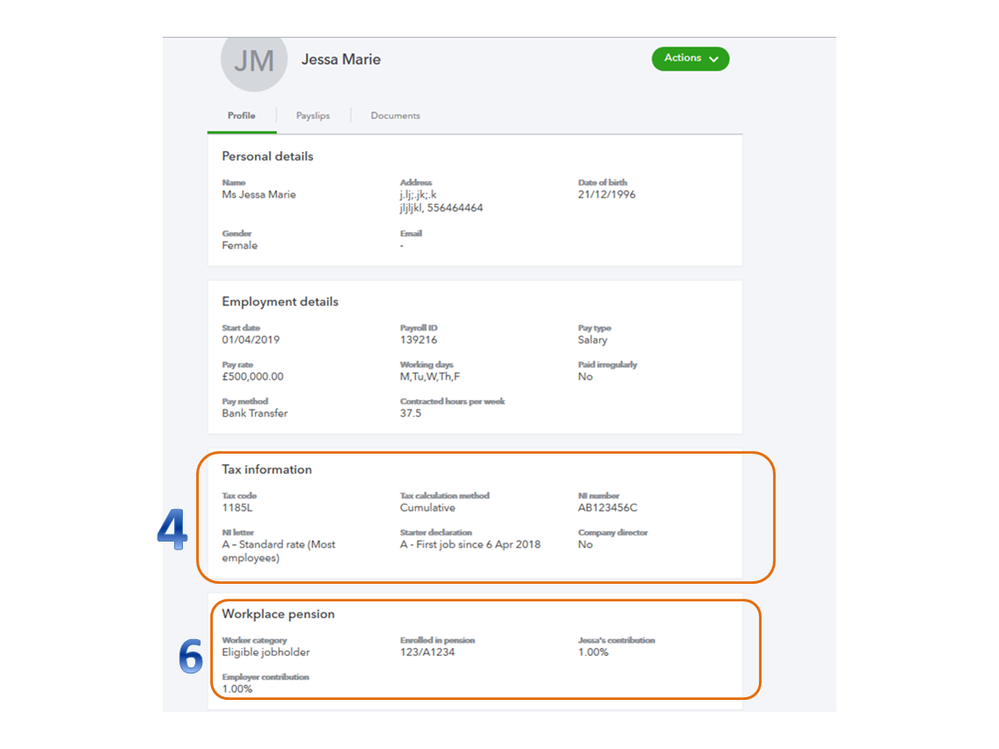Click the Actions chevron arrow
This screenshot has height=749, width=999.
click(x=714, y=59)
